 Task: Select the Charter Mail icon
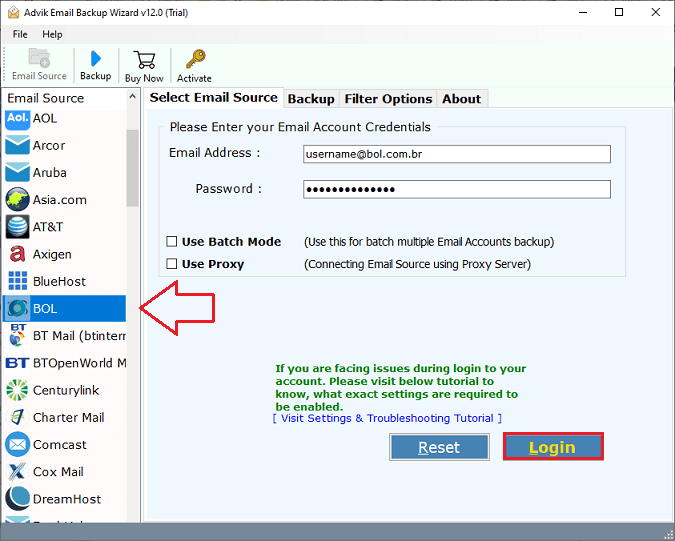(x=17, y=417)
